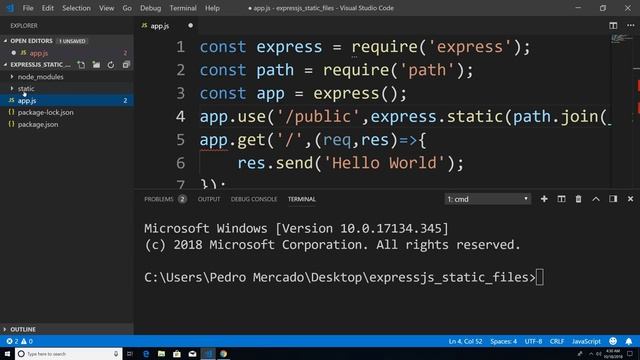The image size is (640, 360).
Task: Open editor More Actions ellipsis
Action: pos(631,25)
